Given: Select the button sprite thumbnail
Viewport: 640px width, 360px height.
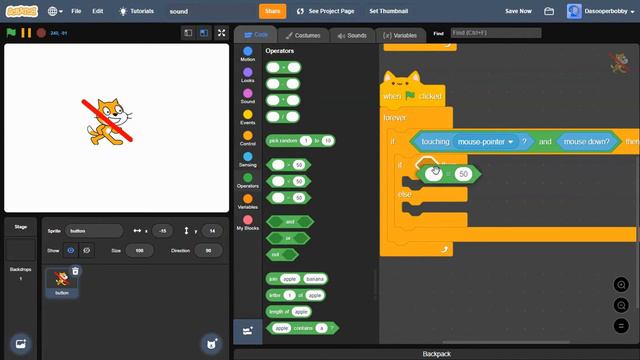Looking at the screenshot, I should (62, 283).
